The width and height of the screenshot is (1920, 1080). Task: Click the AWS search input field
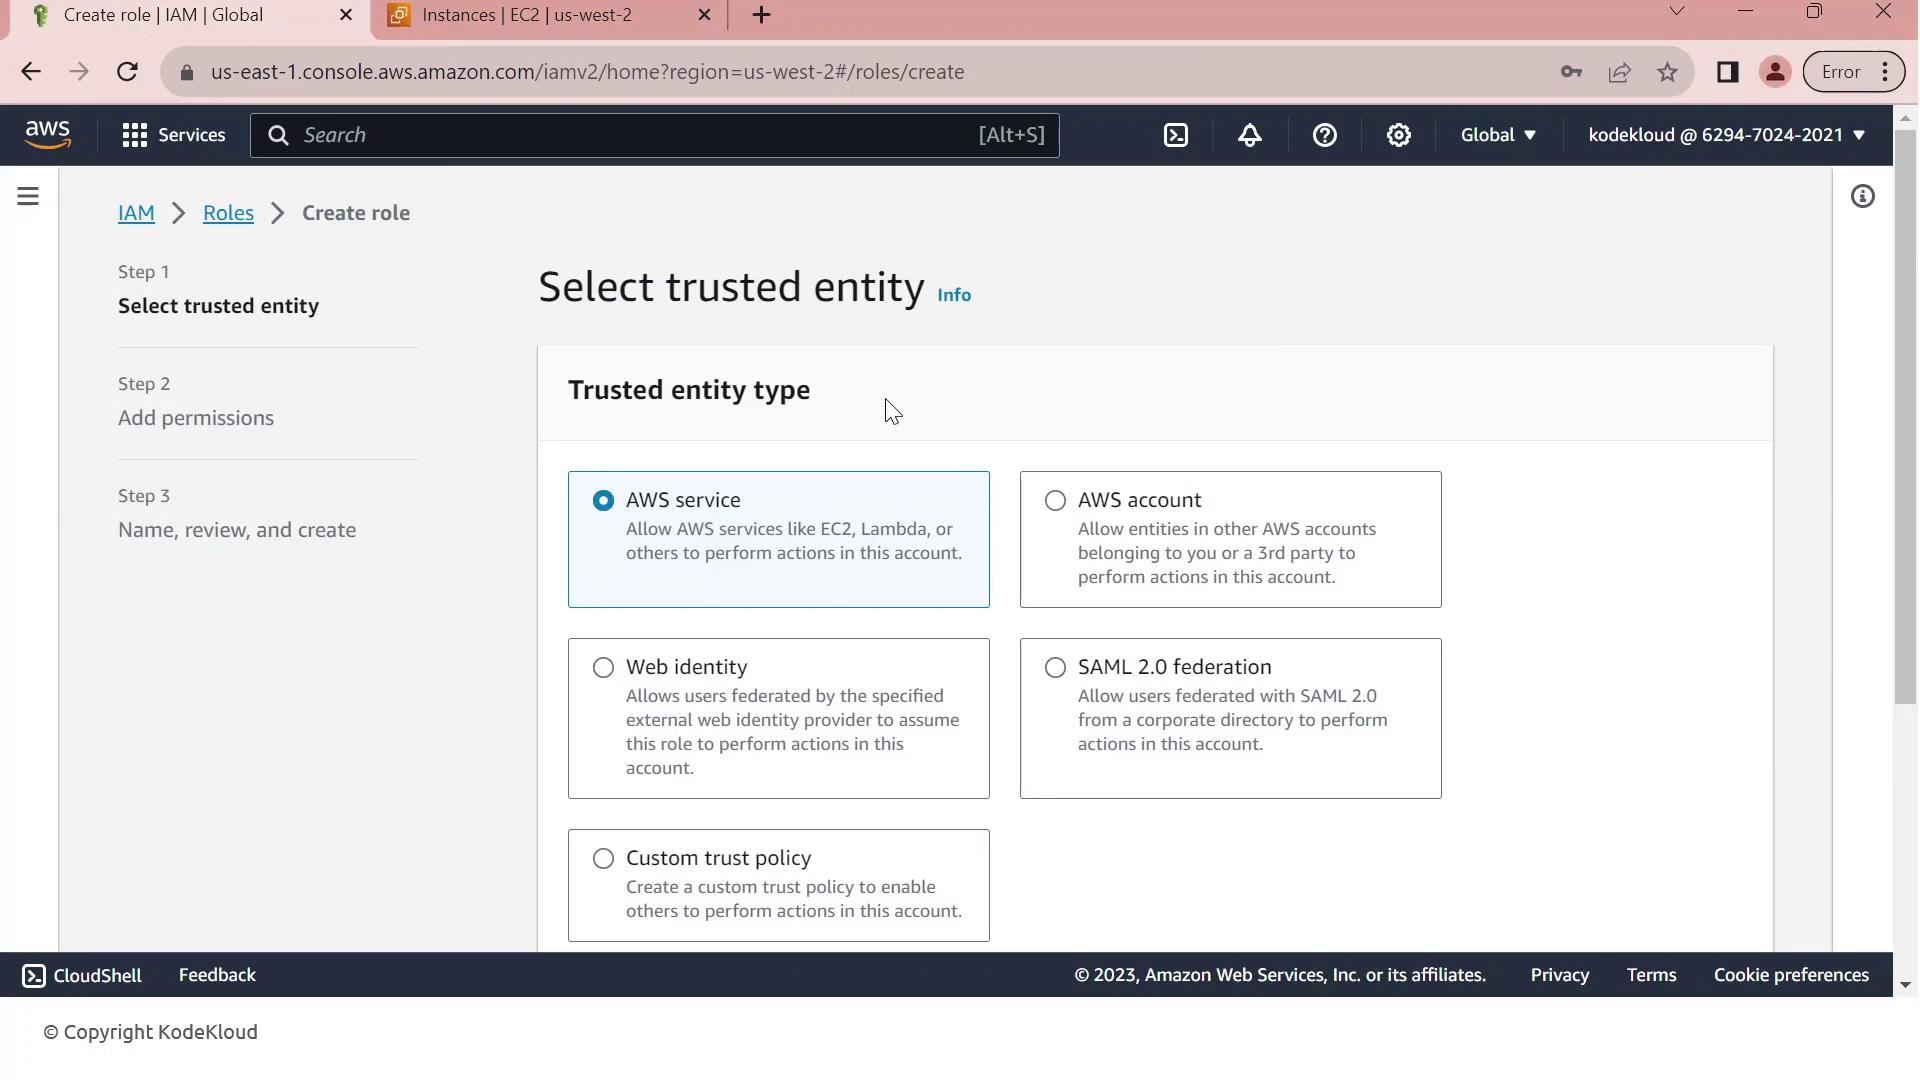[640, 135]
